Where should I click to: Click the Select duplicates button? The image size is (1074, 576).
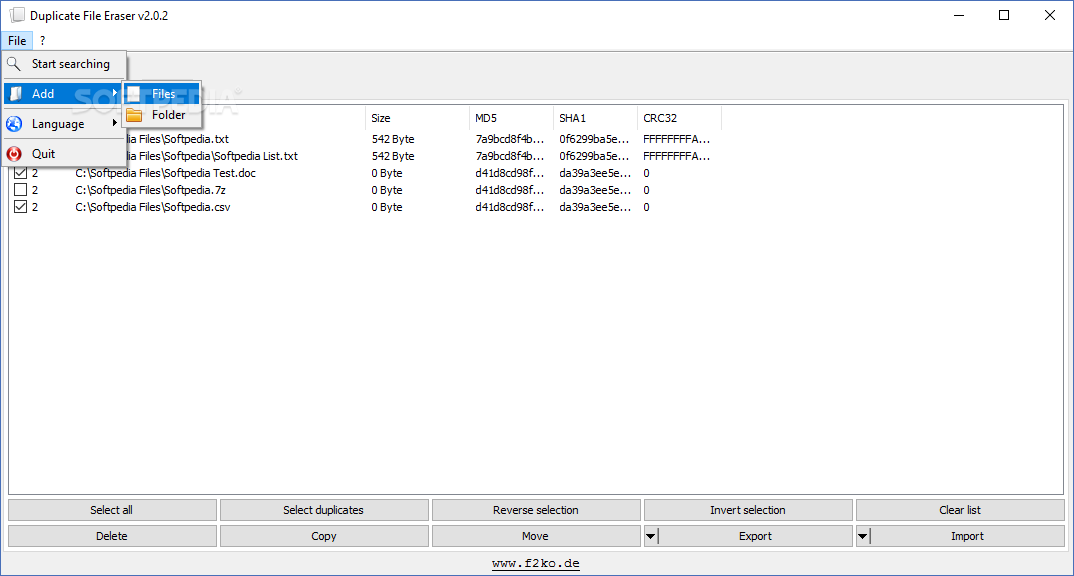point(323,510)
